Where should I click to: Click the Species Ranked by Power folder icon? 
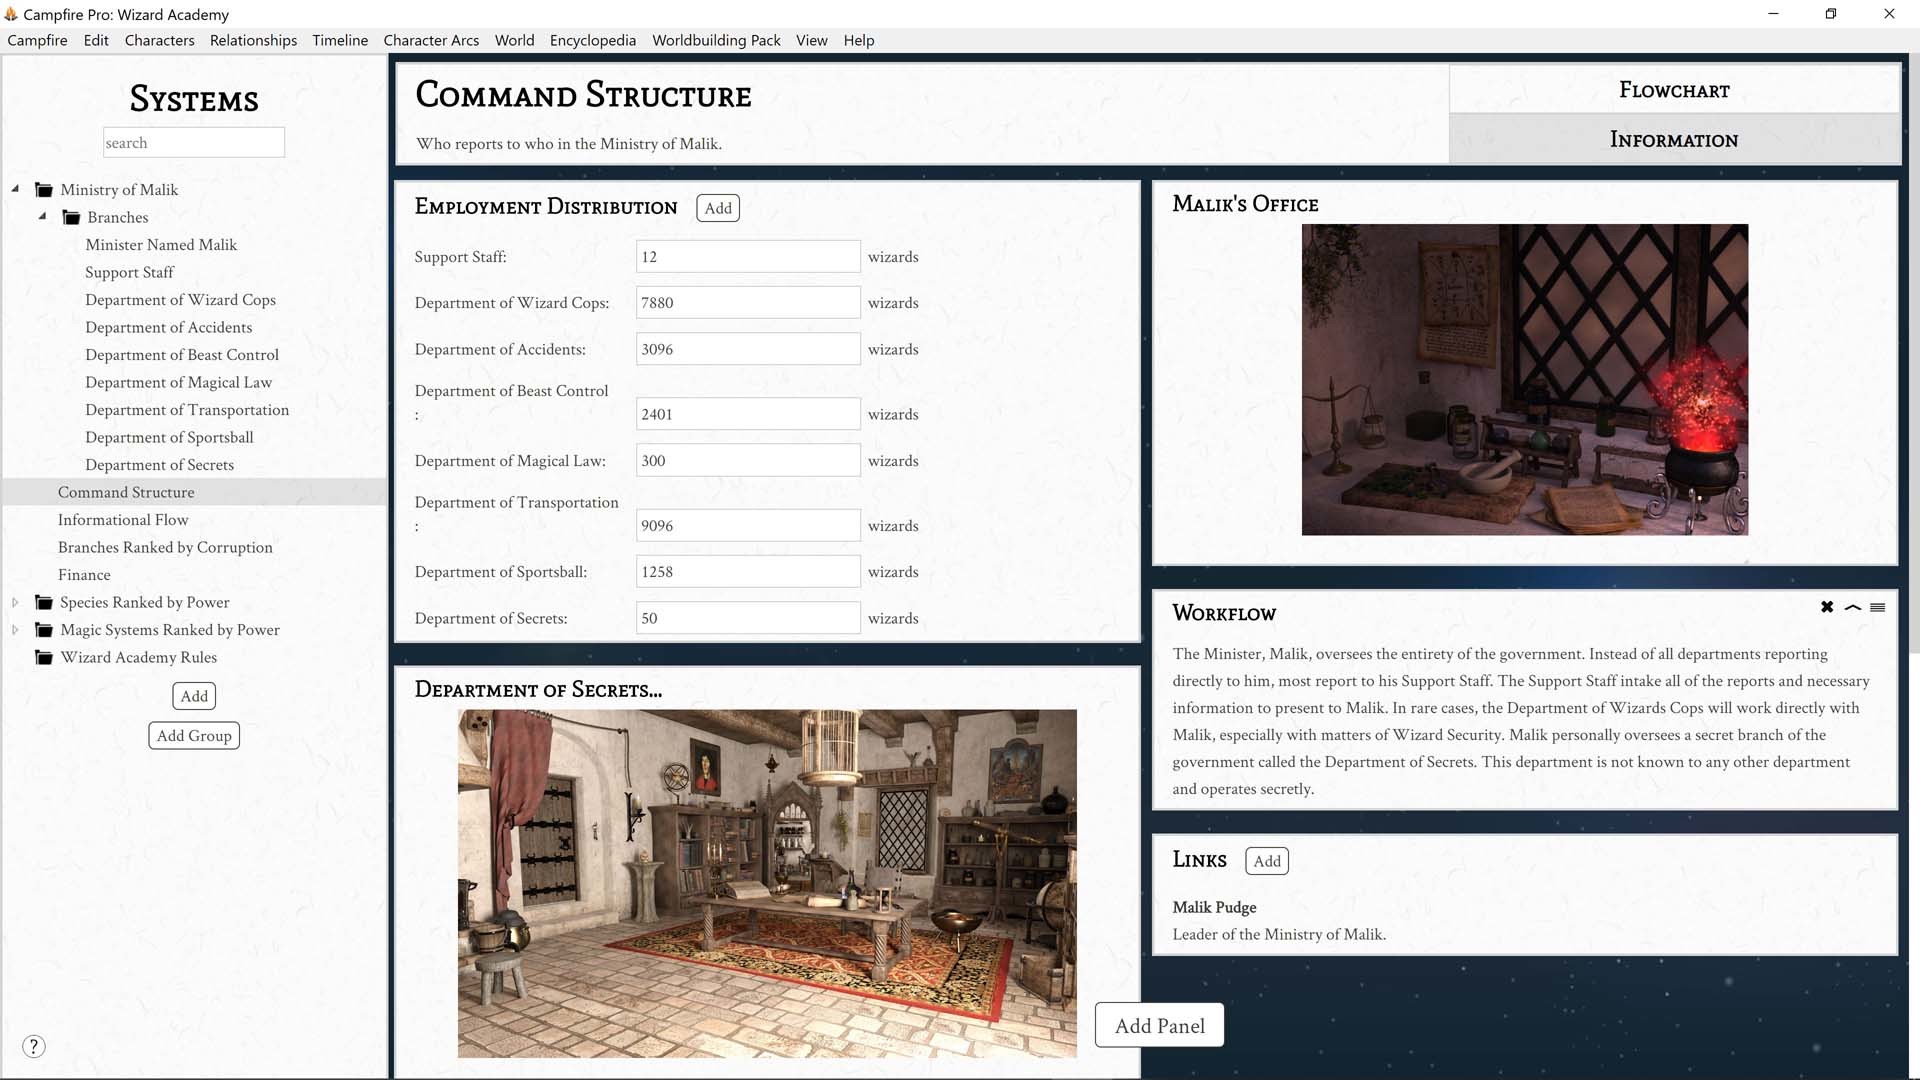click(44, 602)
